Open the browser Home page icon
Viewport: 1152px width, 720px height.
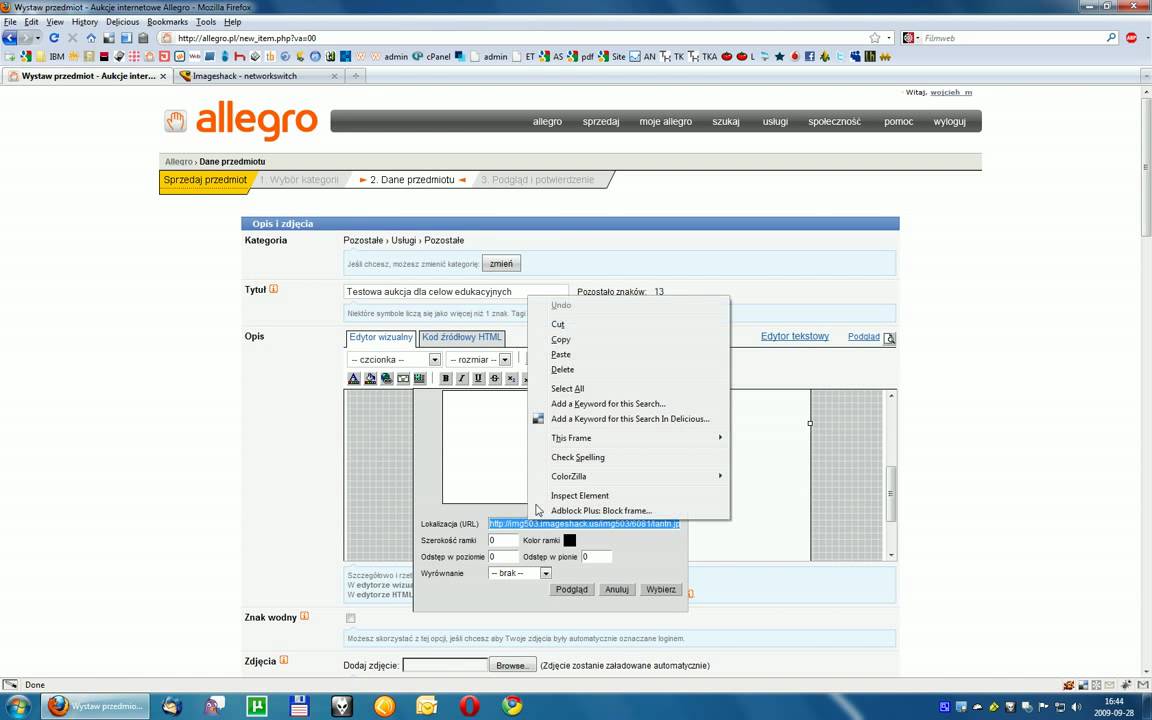pyautogui.click(x=90, y=37)
